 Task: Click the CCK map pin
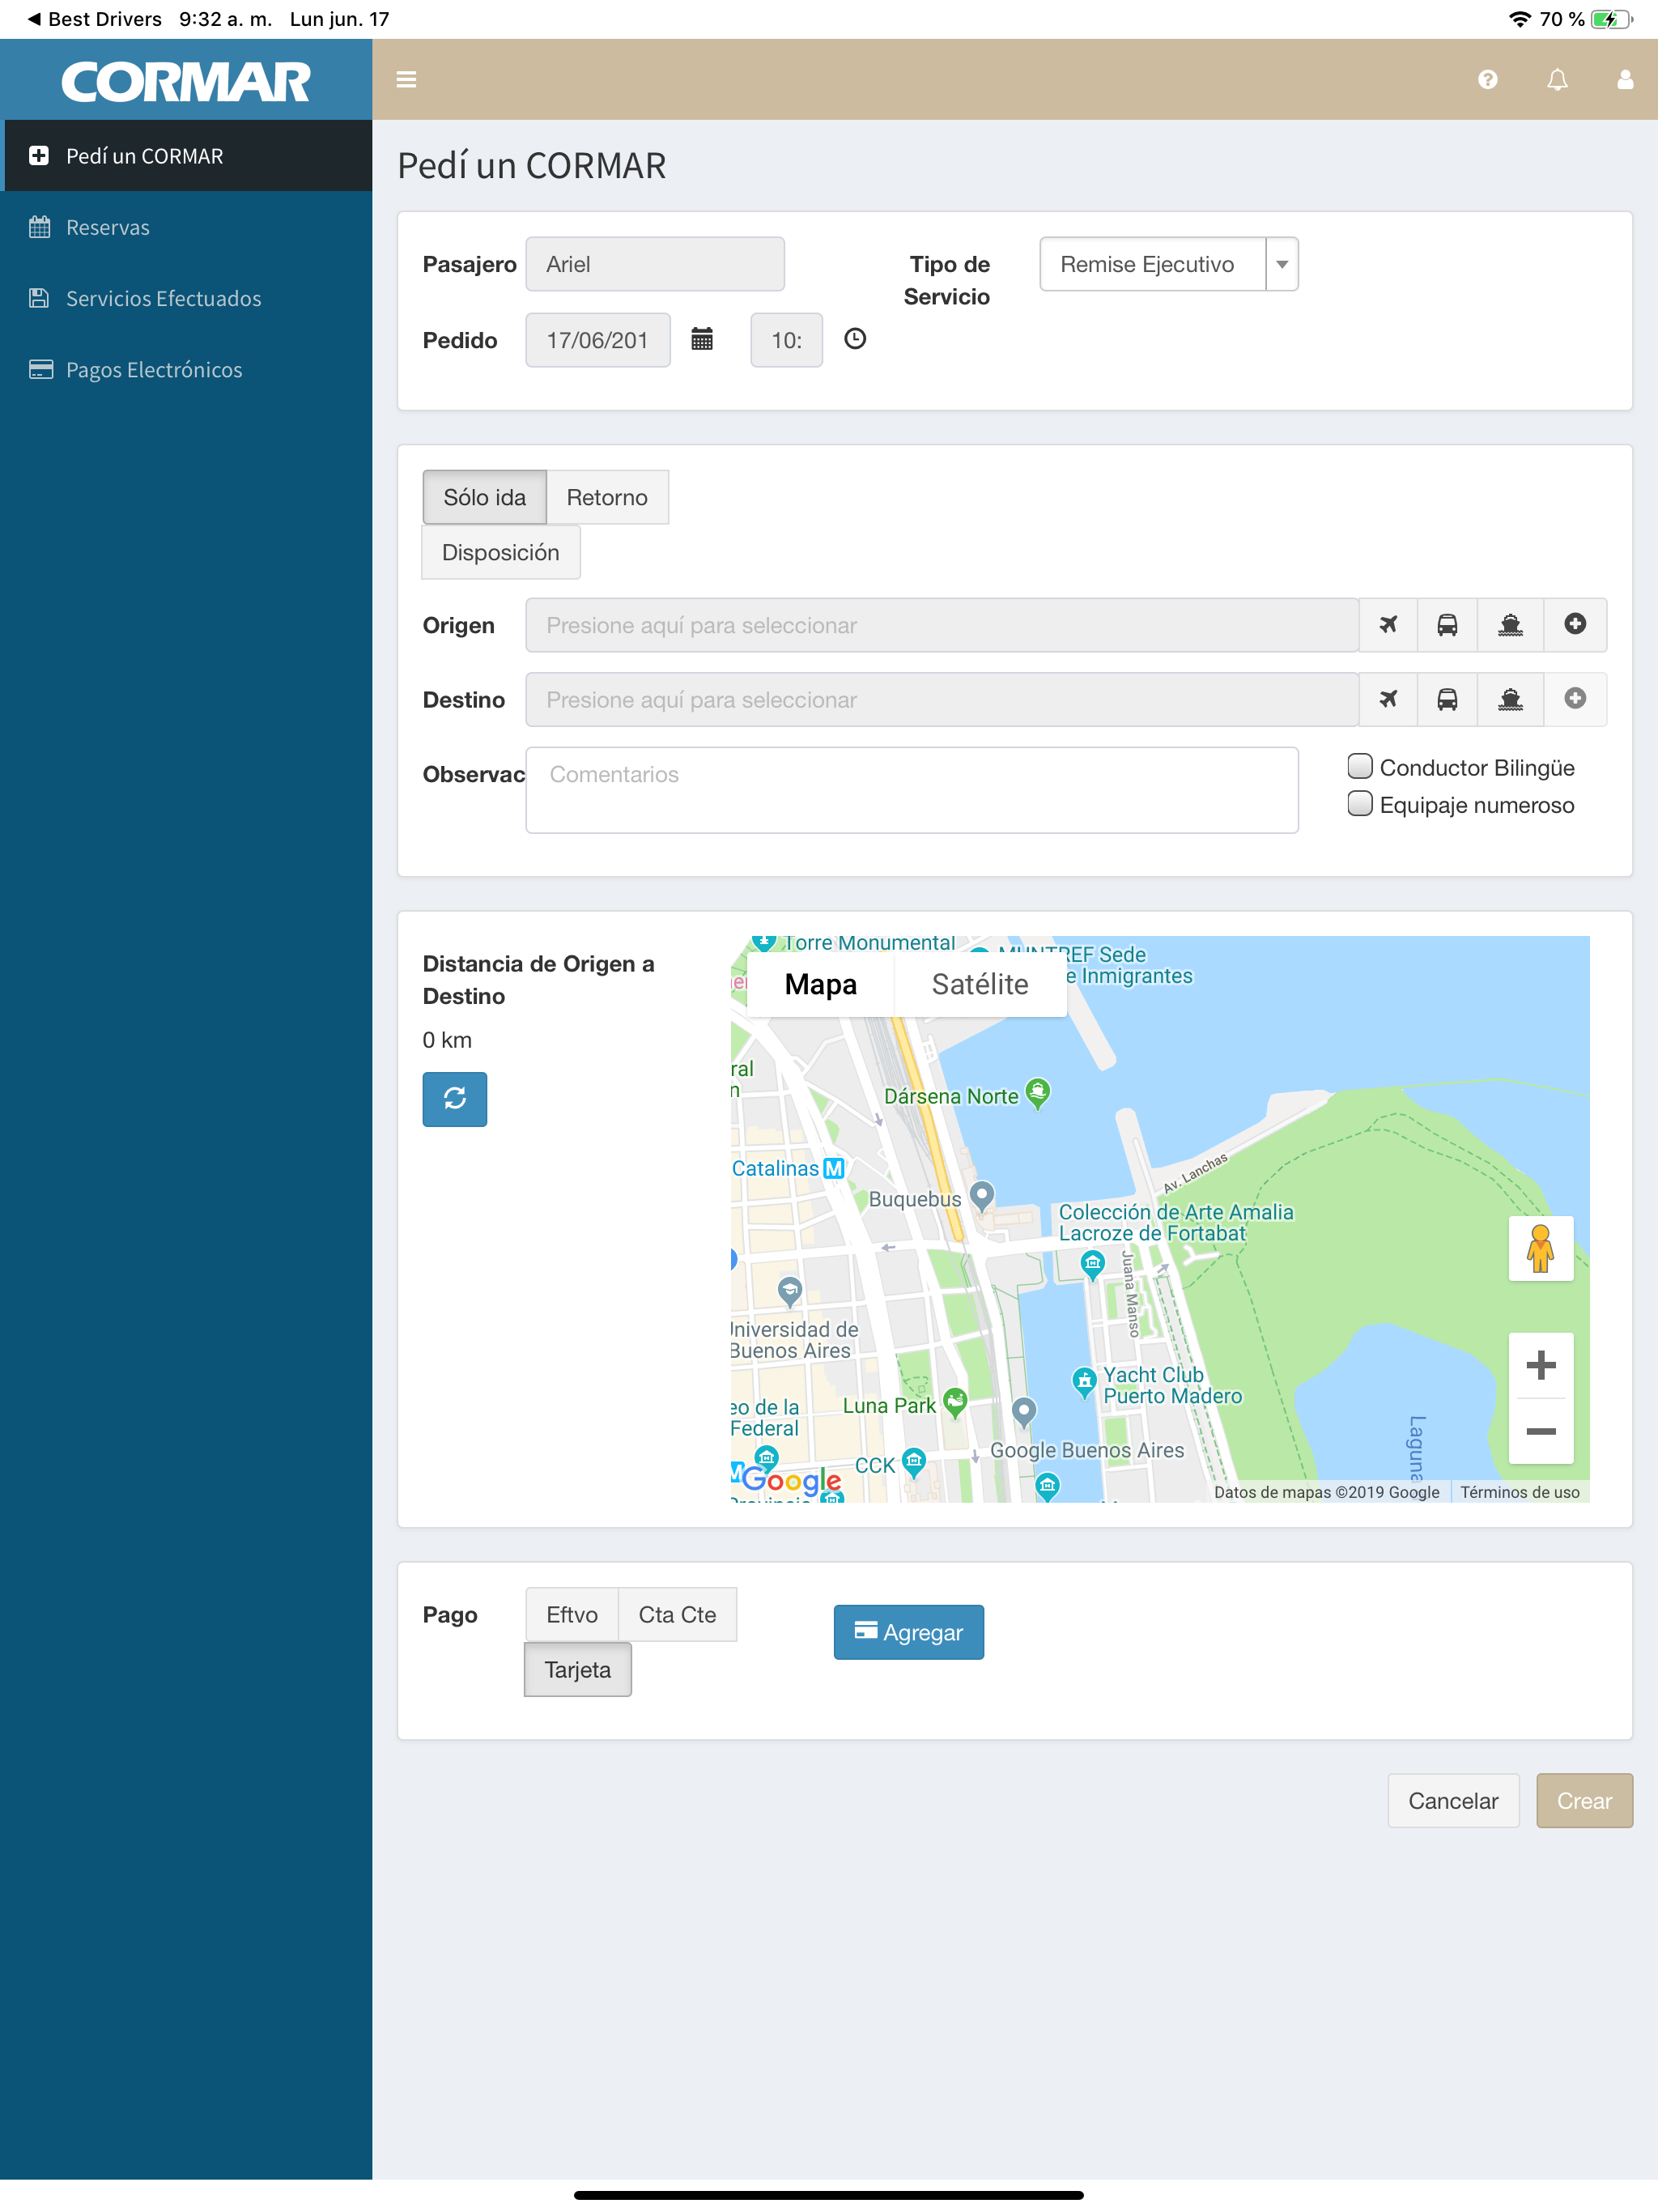(x=913, y=1461)
